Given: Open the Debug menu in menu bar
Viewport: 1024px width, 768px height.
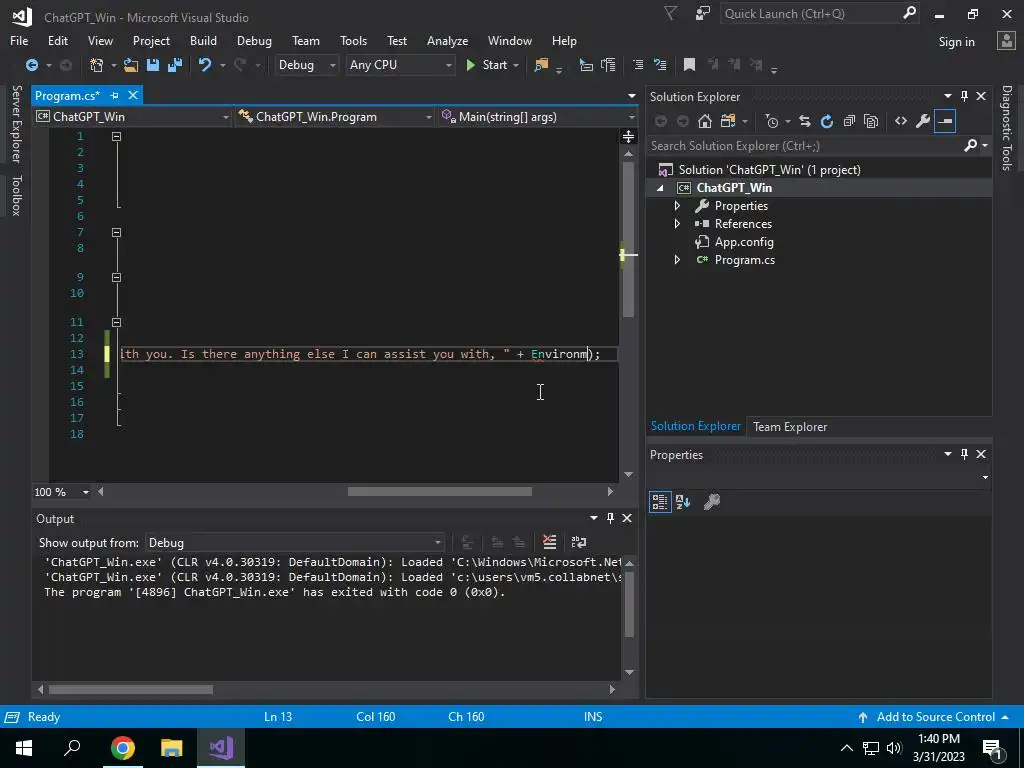Looking at the screenshot, I should click(x=254, y=40).
